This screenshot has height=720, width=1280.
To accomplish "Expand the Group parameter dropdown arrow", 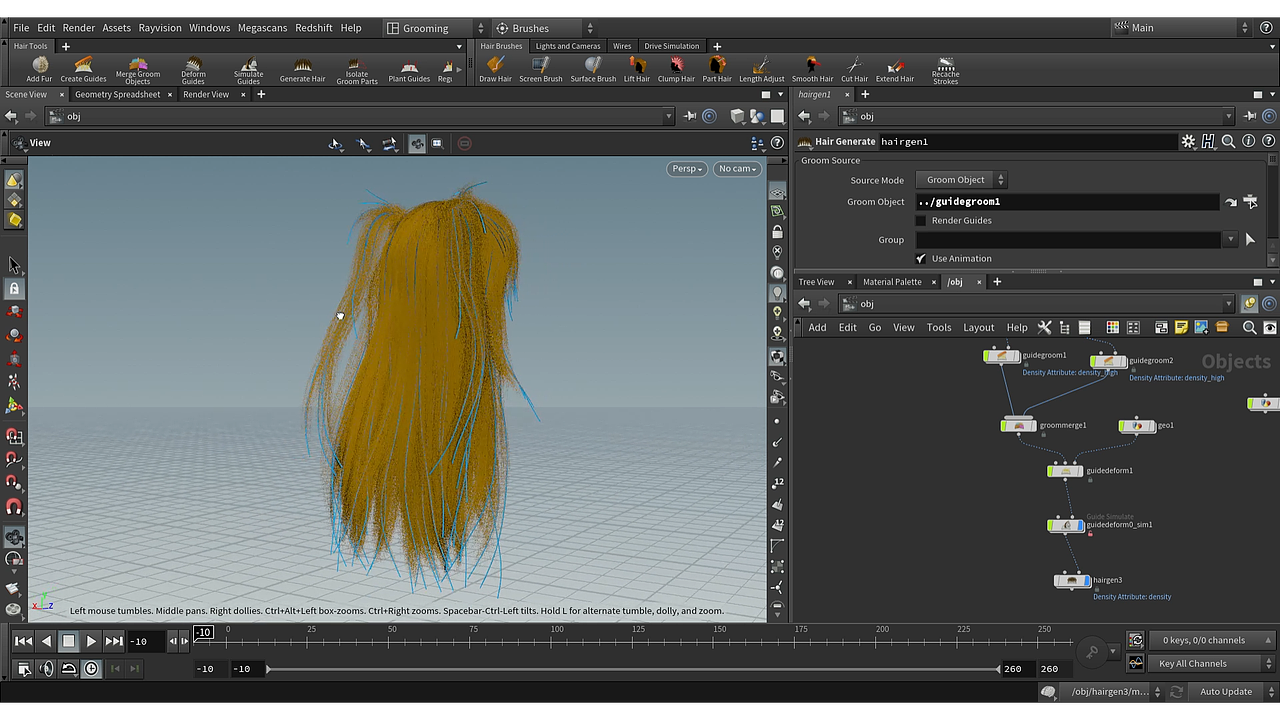I will (x=1230, y=240).
